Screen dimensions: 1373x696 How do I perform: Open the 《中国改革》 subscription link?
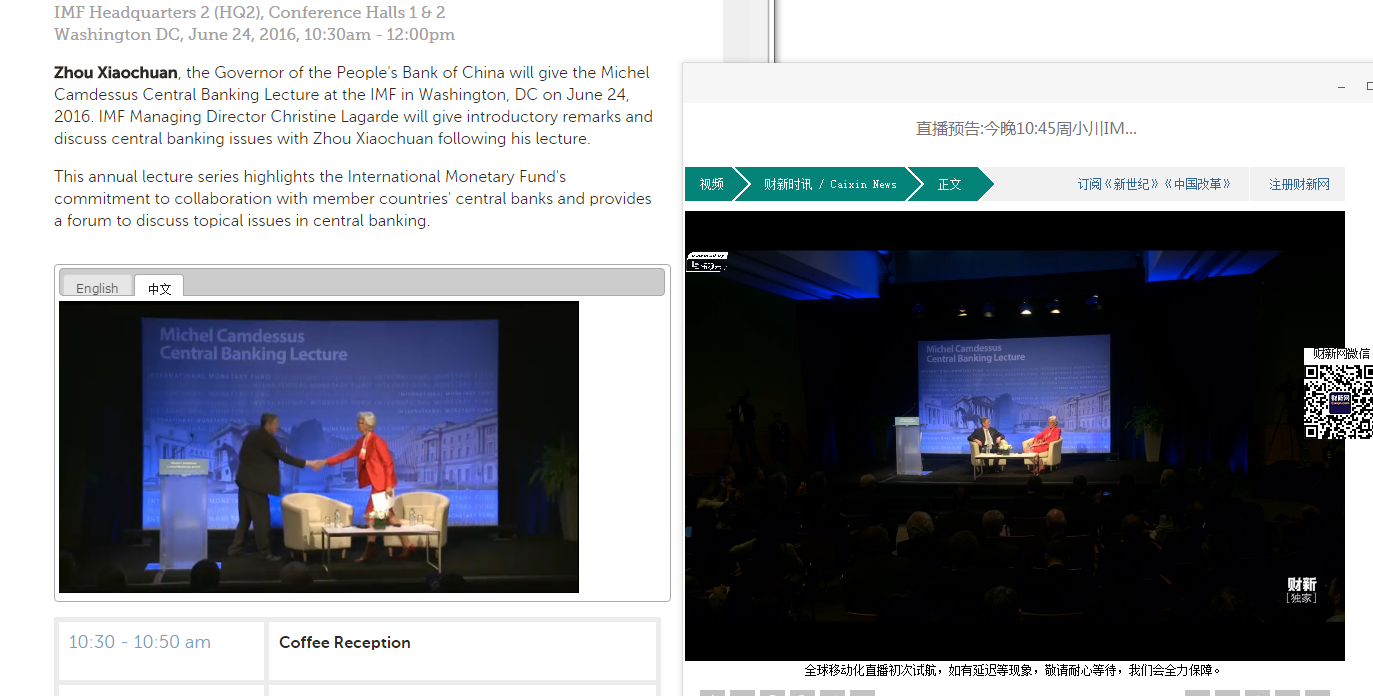point(1201,184)
